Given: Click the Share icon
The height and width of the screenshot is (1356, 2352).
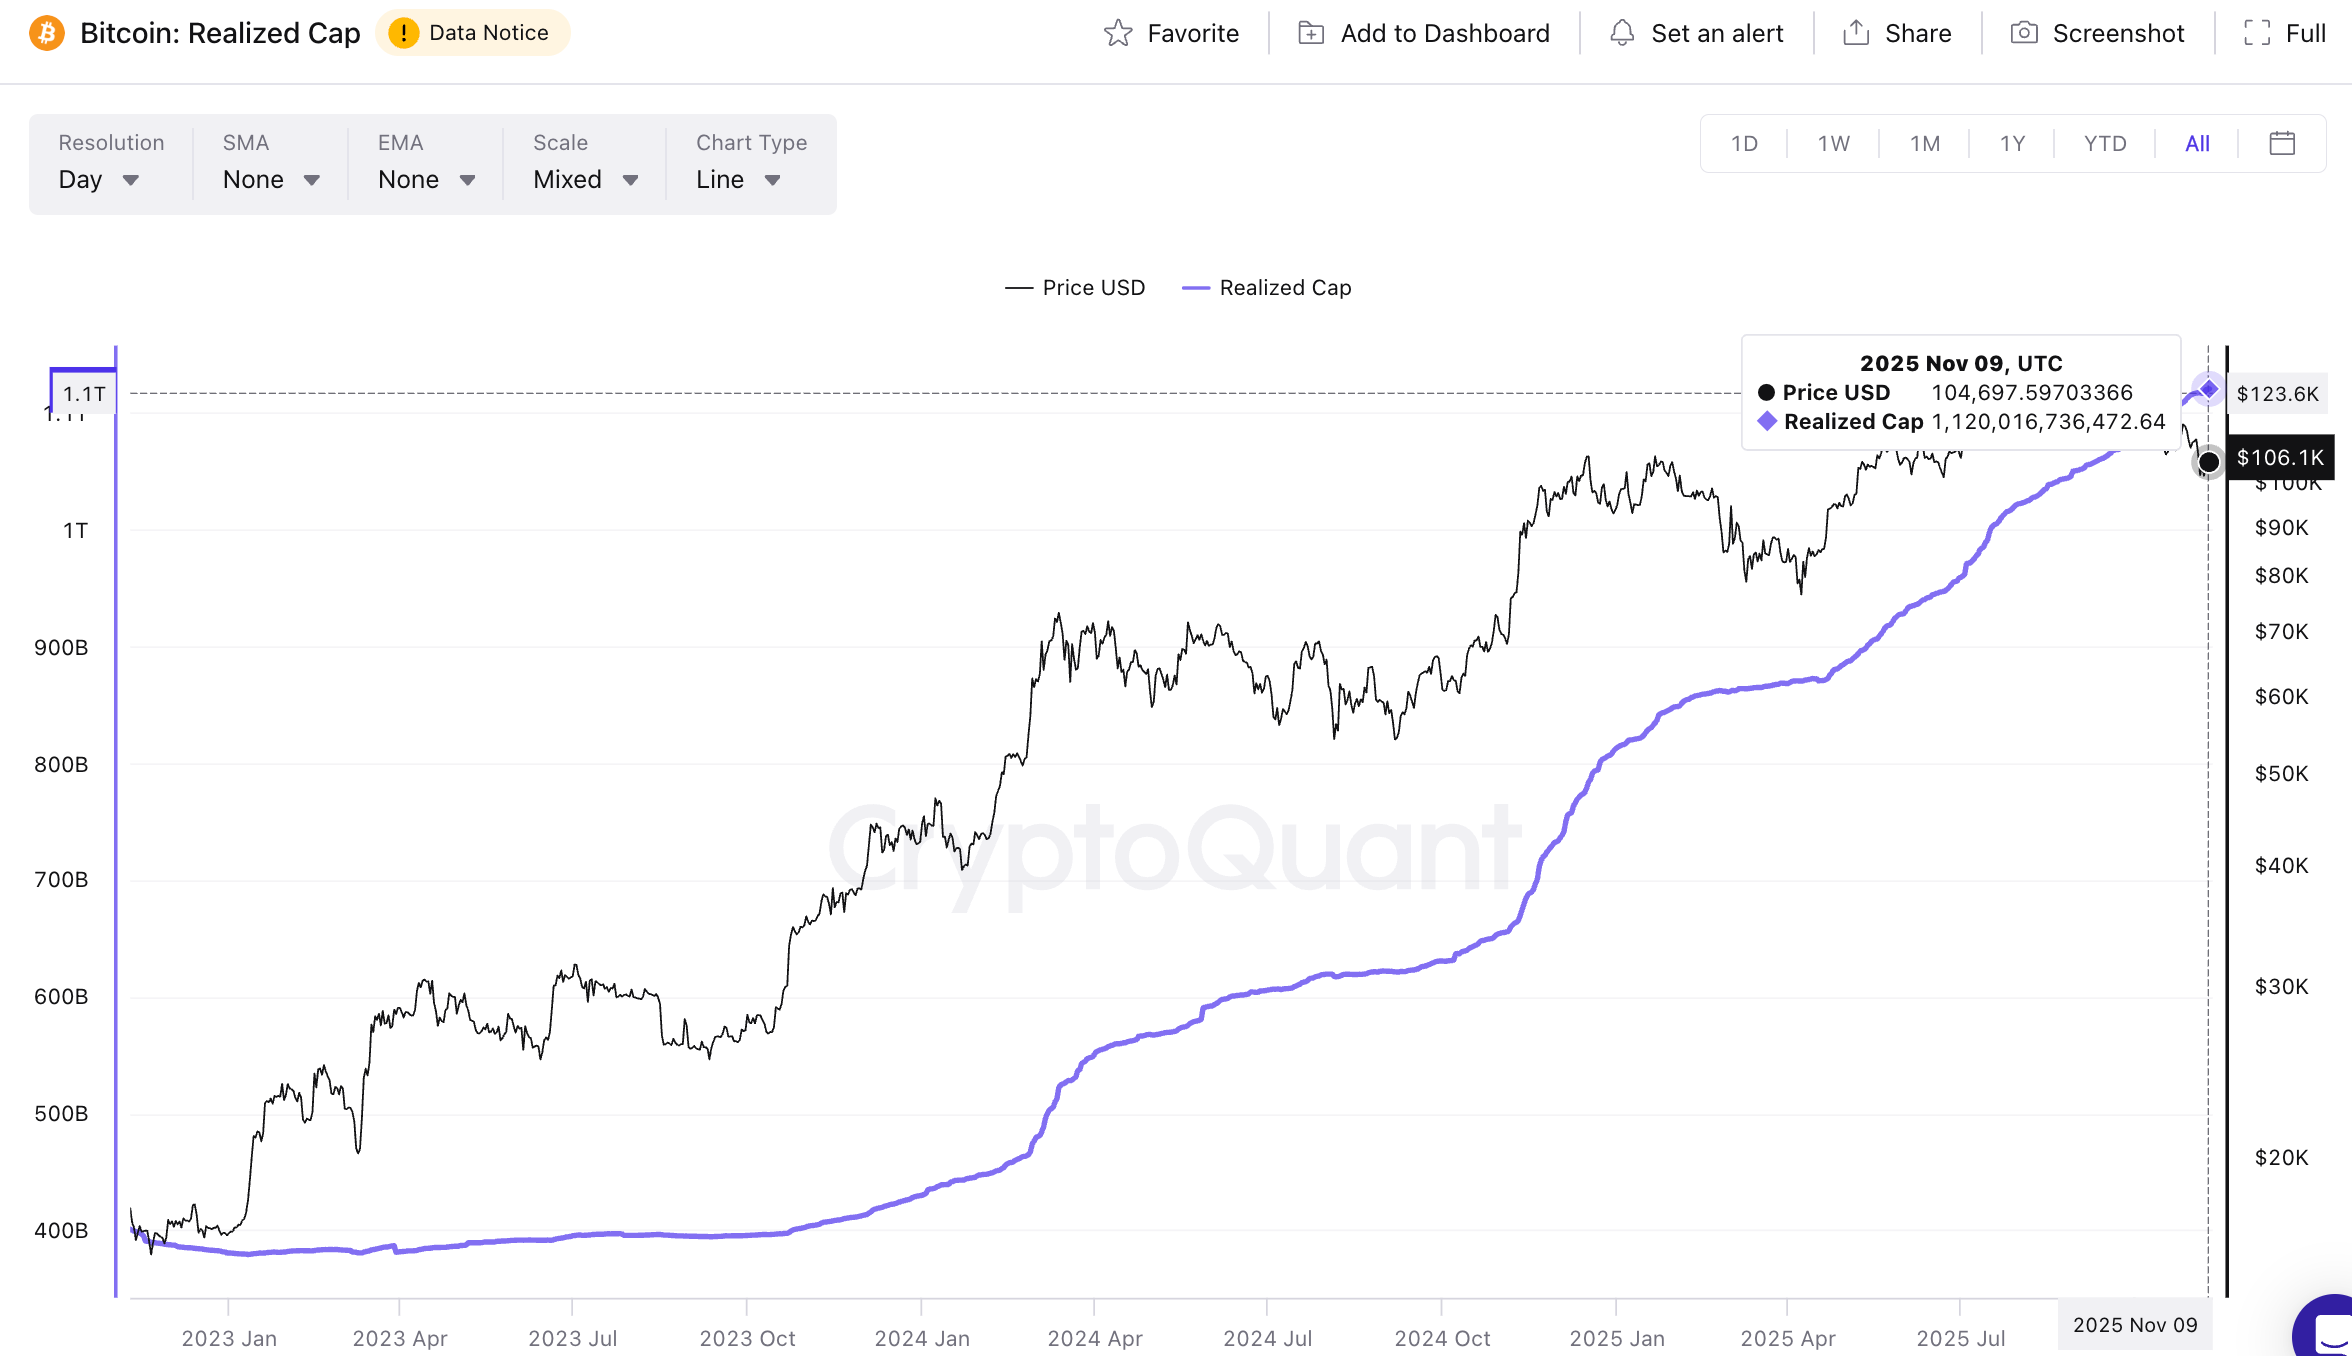Looking at the screenshot, I should (1855, 32).
